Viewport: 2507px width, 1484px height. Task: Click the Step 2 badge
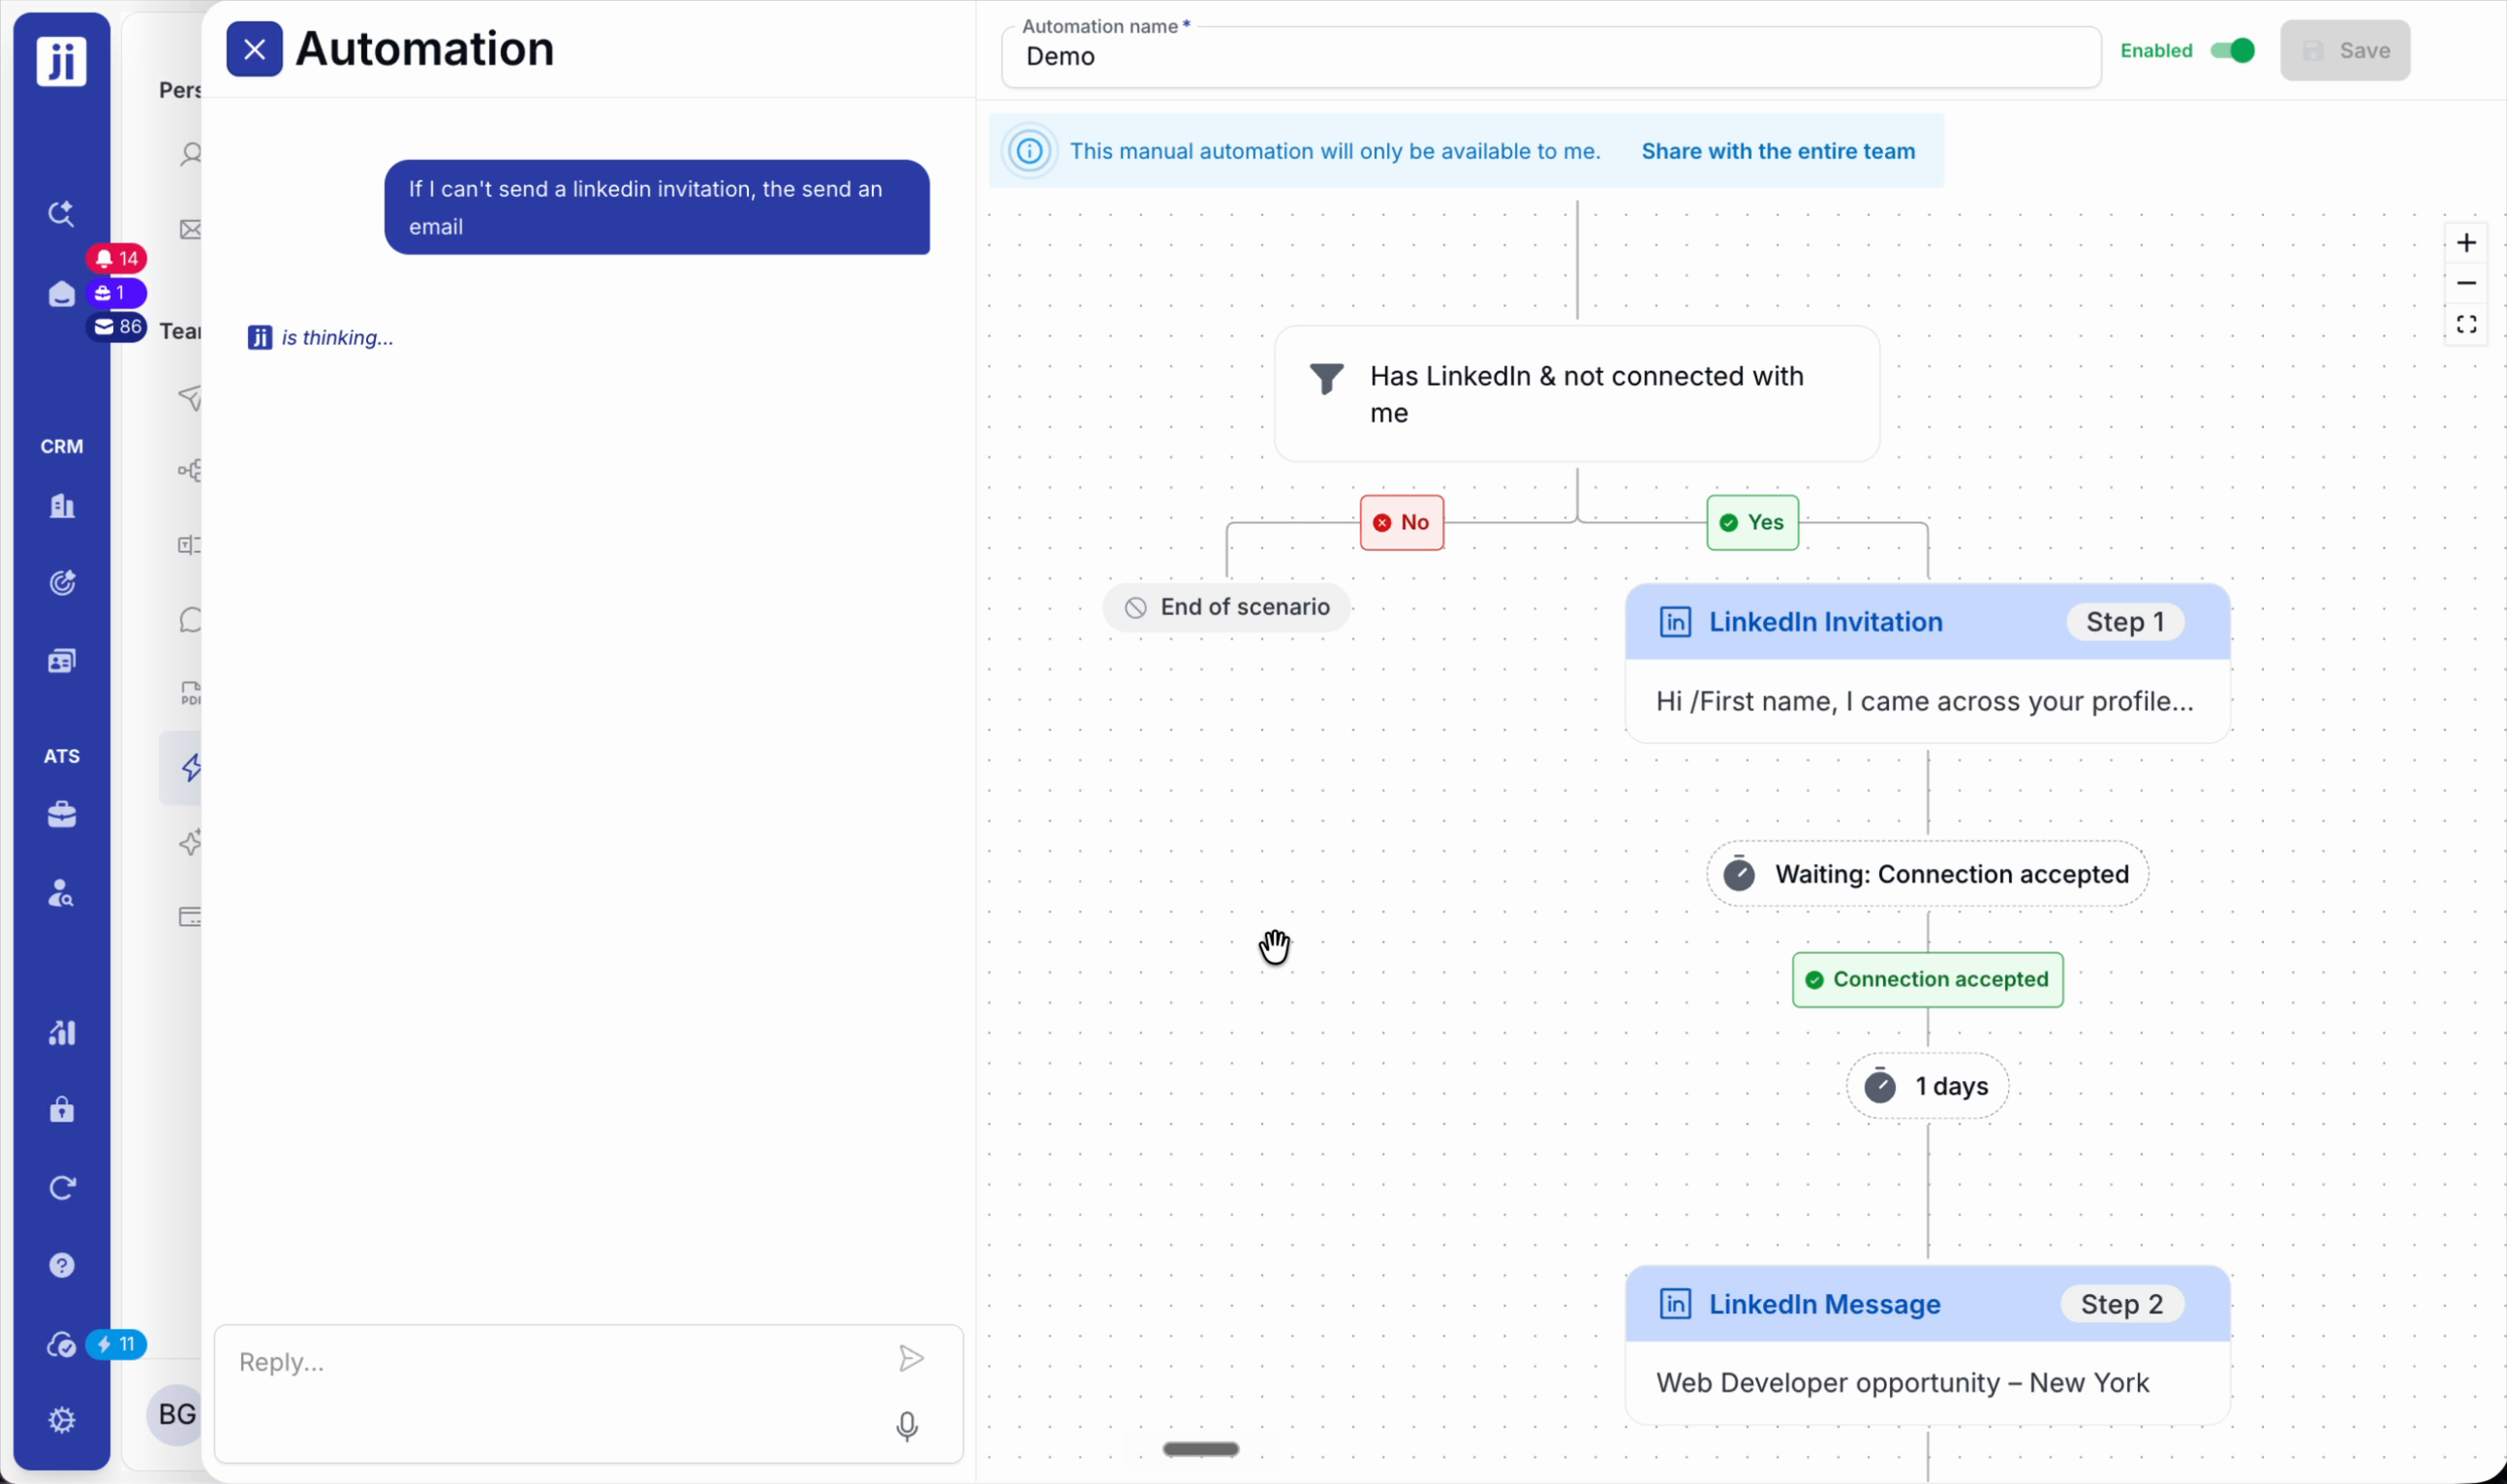[2122, 1304]
